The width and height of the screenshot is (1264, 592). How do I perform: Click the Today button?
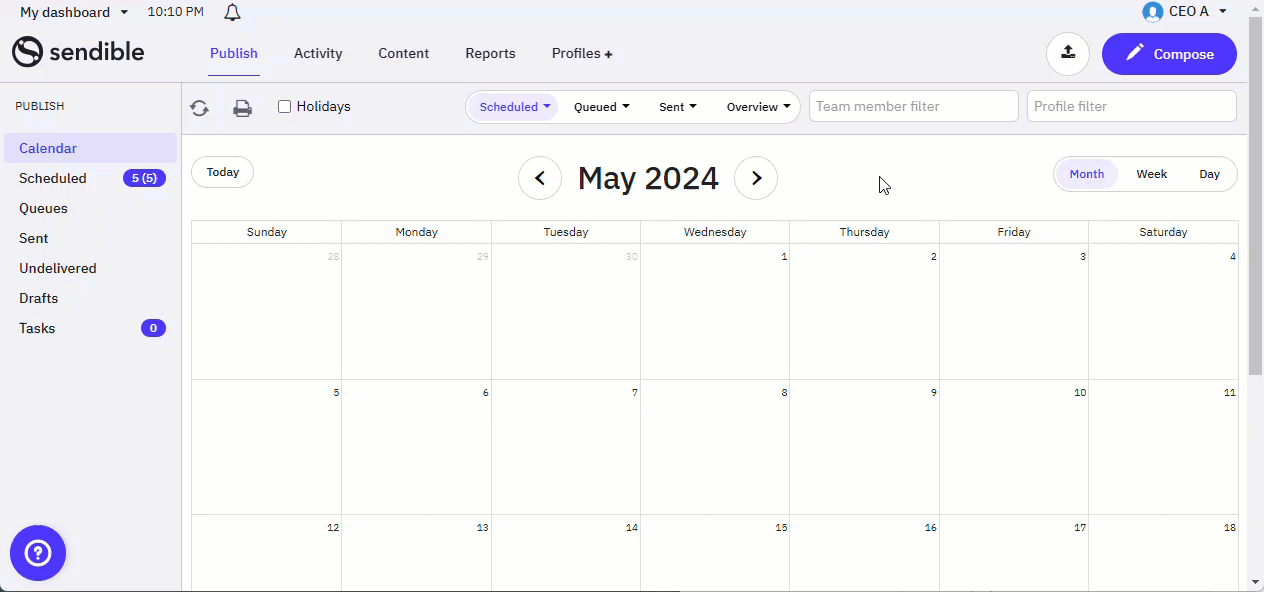tap(222, 172)
